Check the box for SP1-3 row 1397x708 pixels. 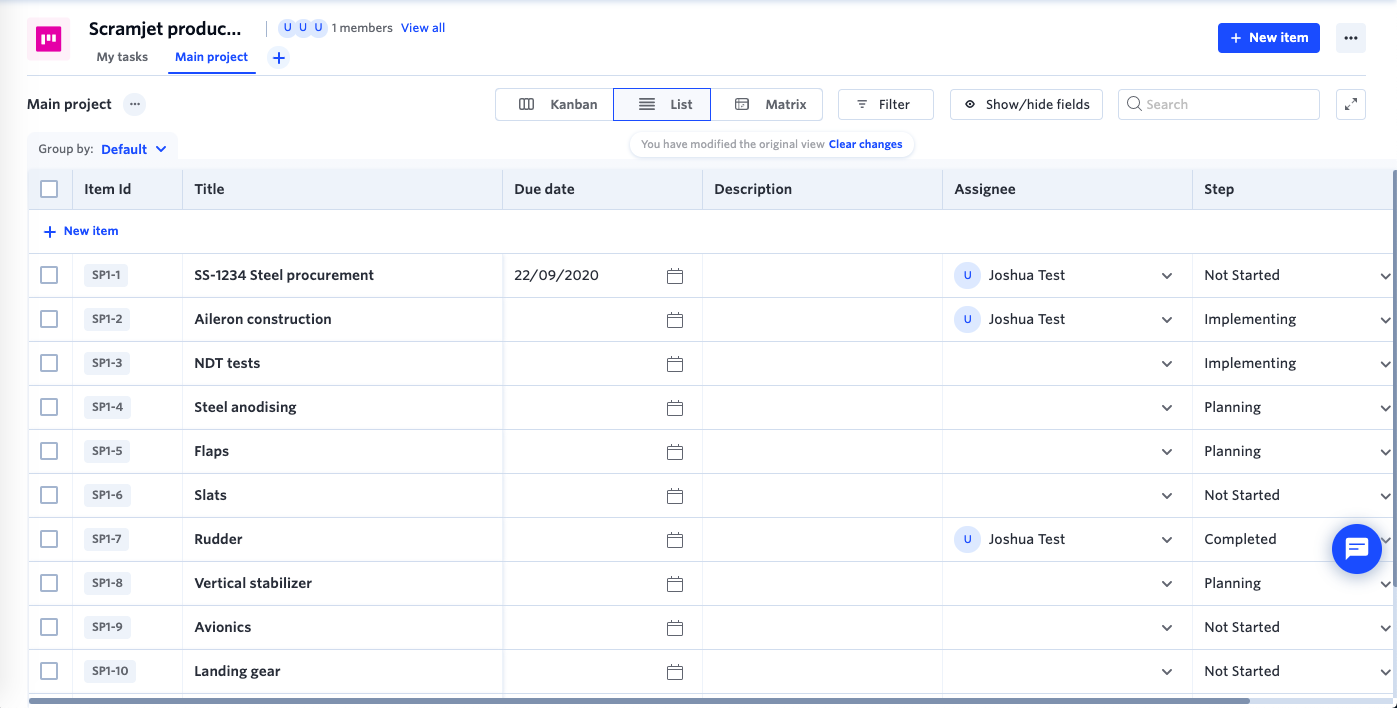(49, 363)
